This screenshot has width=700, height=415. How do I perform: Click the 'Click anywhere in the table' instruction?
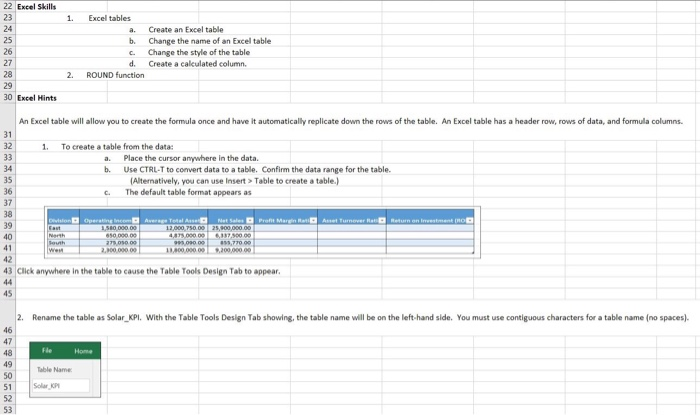click(149, 271)
